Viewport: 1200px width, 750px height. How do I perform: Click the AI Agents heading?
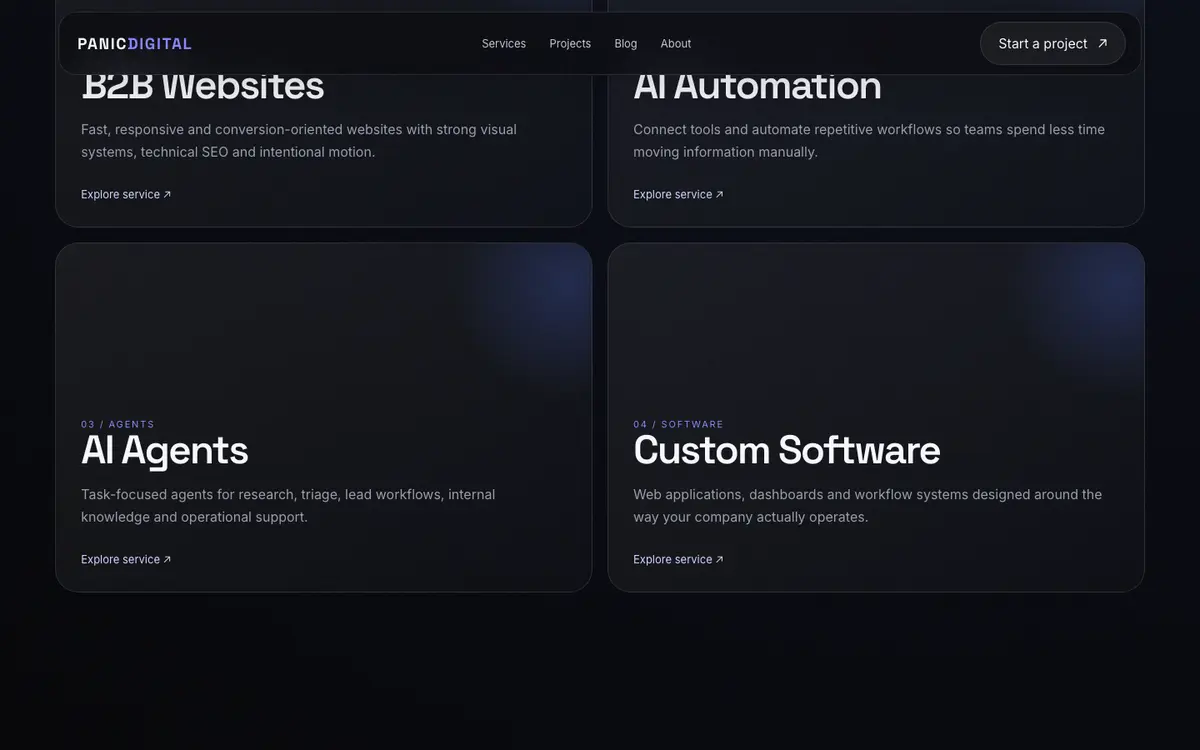165,451
